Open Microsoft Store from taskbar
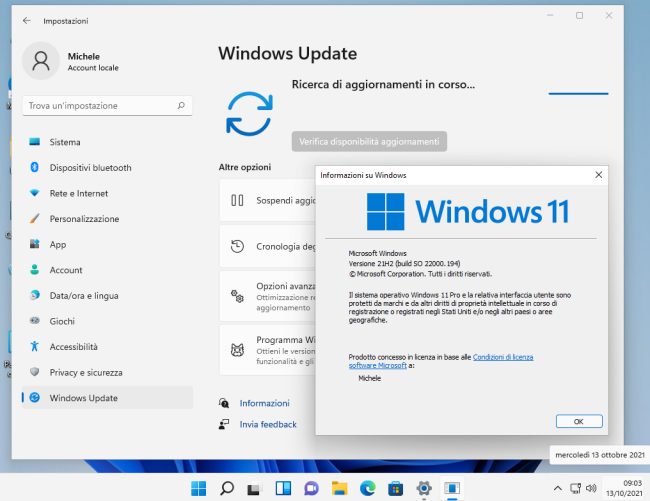 395,488
